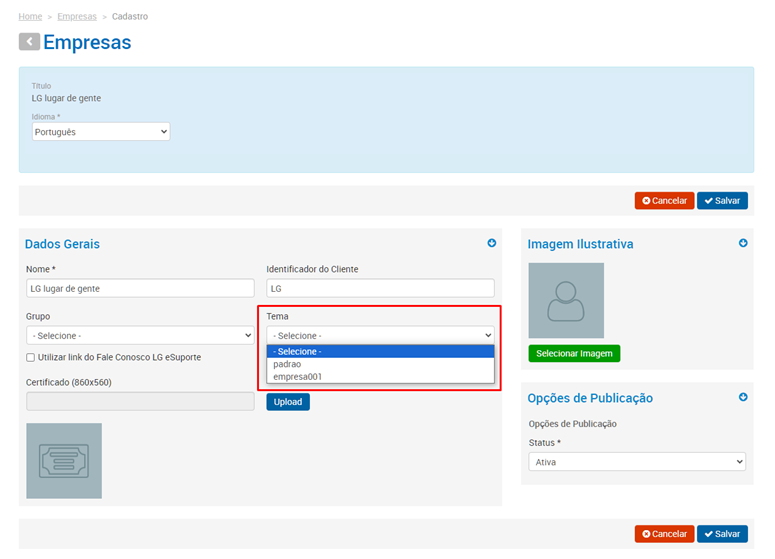Go to Home breadcrumb link
The image size is (775, 559).
(30, 16)
